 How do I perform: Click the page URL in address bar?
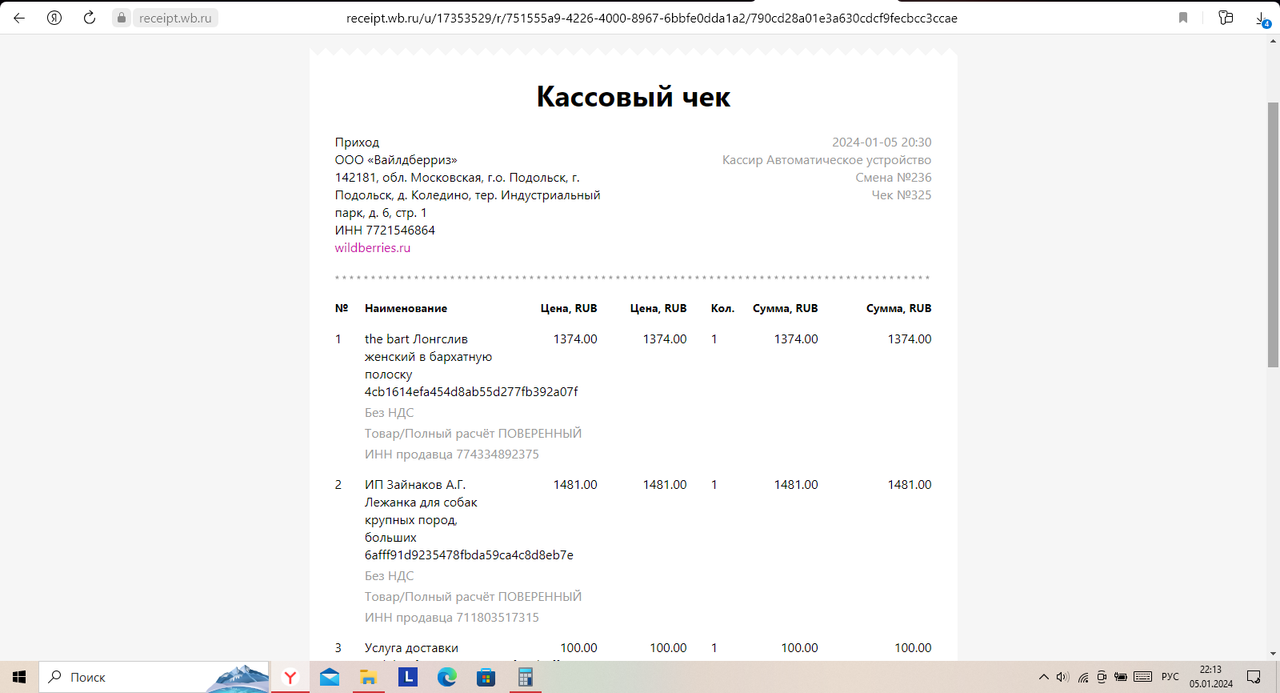(x=652, y=18)
